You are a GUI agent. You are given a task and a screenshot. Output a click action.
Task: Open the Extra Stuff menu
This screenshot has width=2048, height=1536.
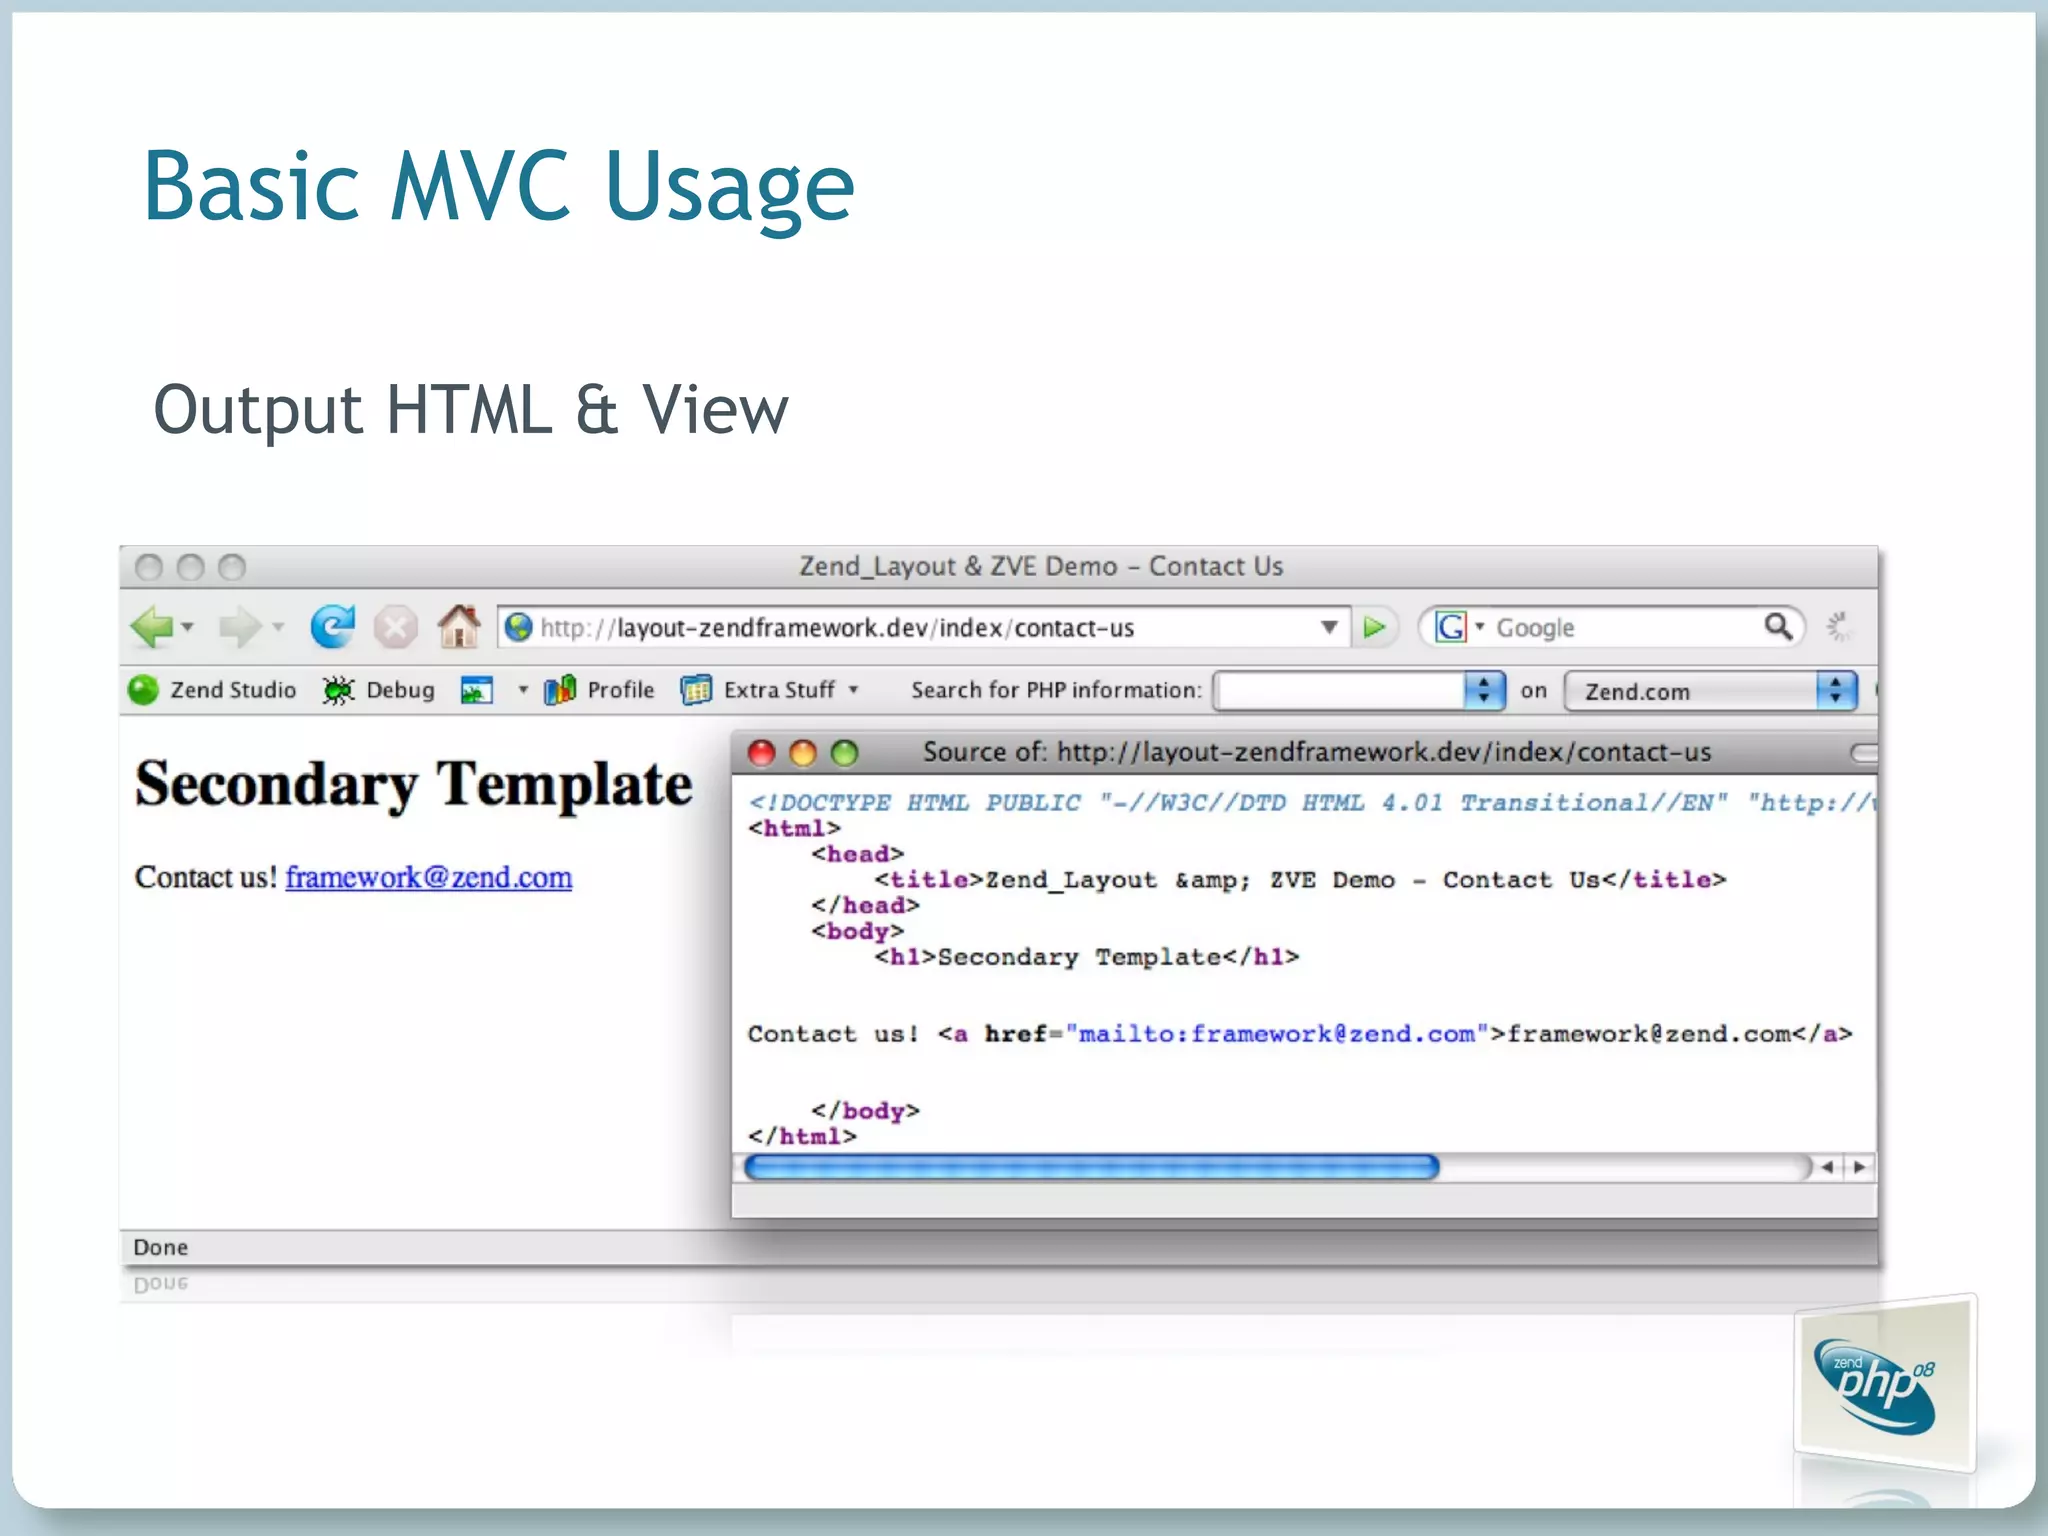pyautogui.click(x=770, y=690)
